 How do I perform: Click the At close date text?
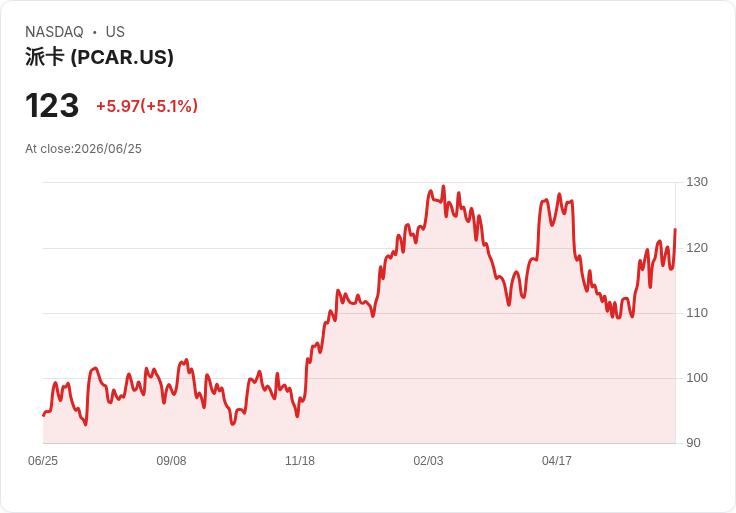83,149
